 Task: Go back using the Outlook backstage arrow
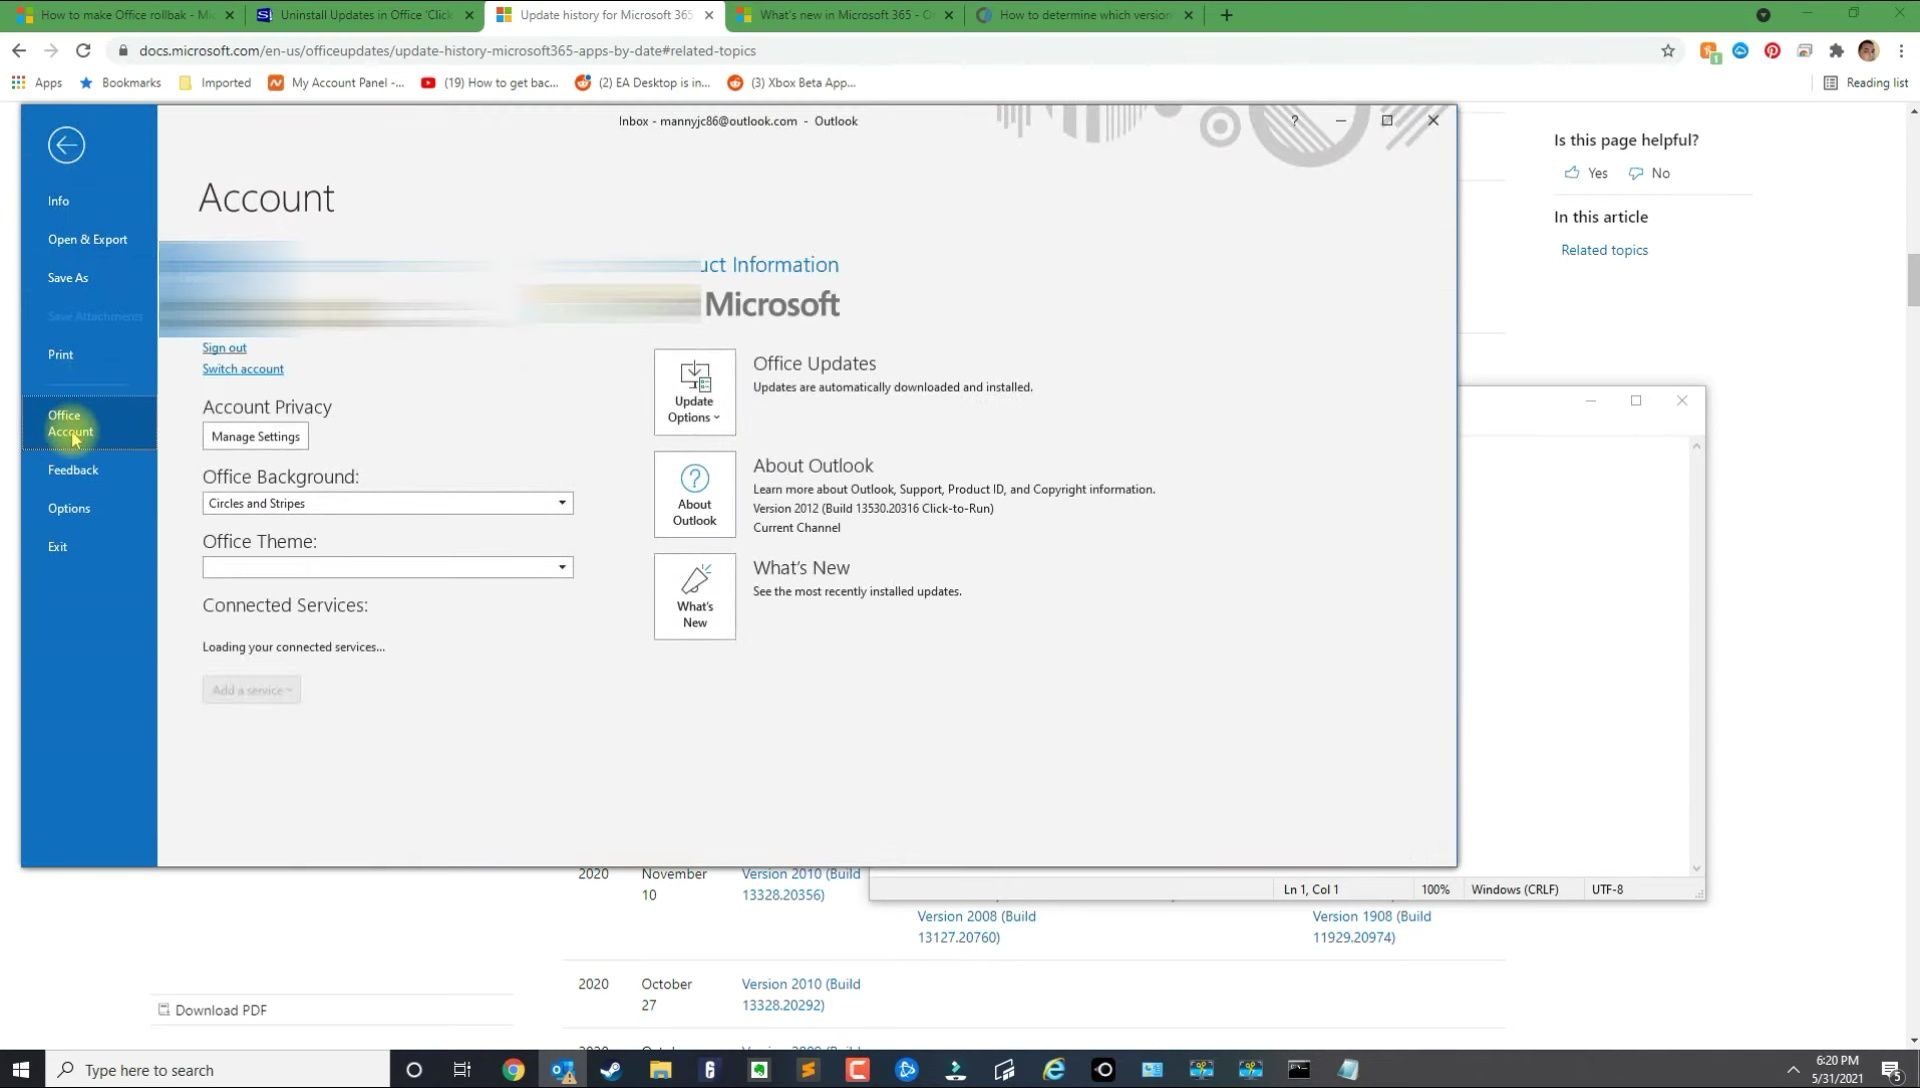tap(66, 145)
